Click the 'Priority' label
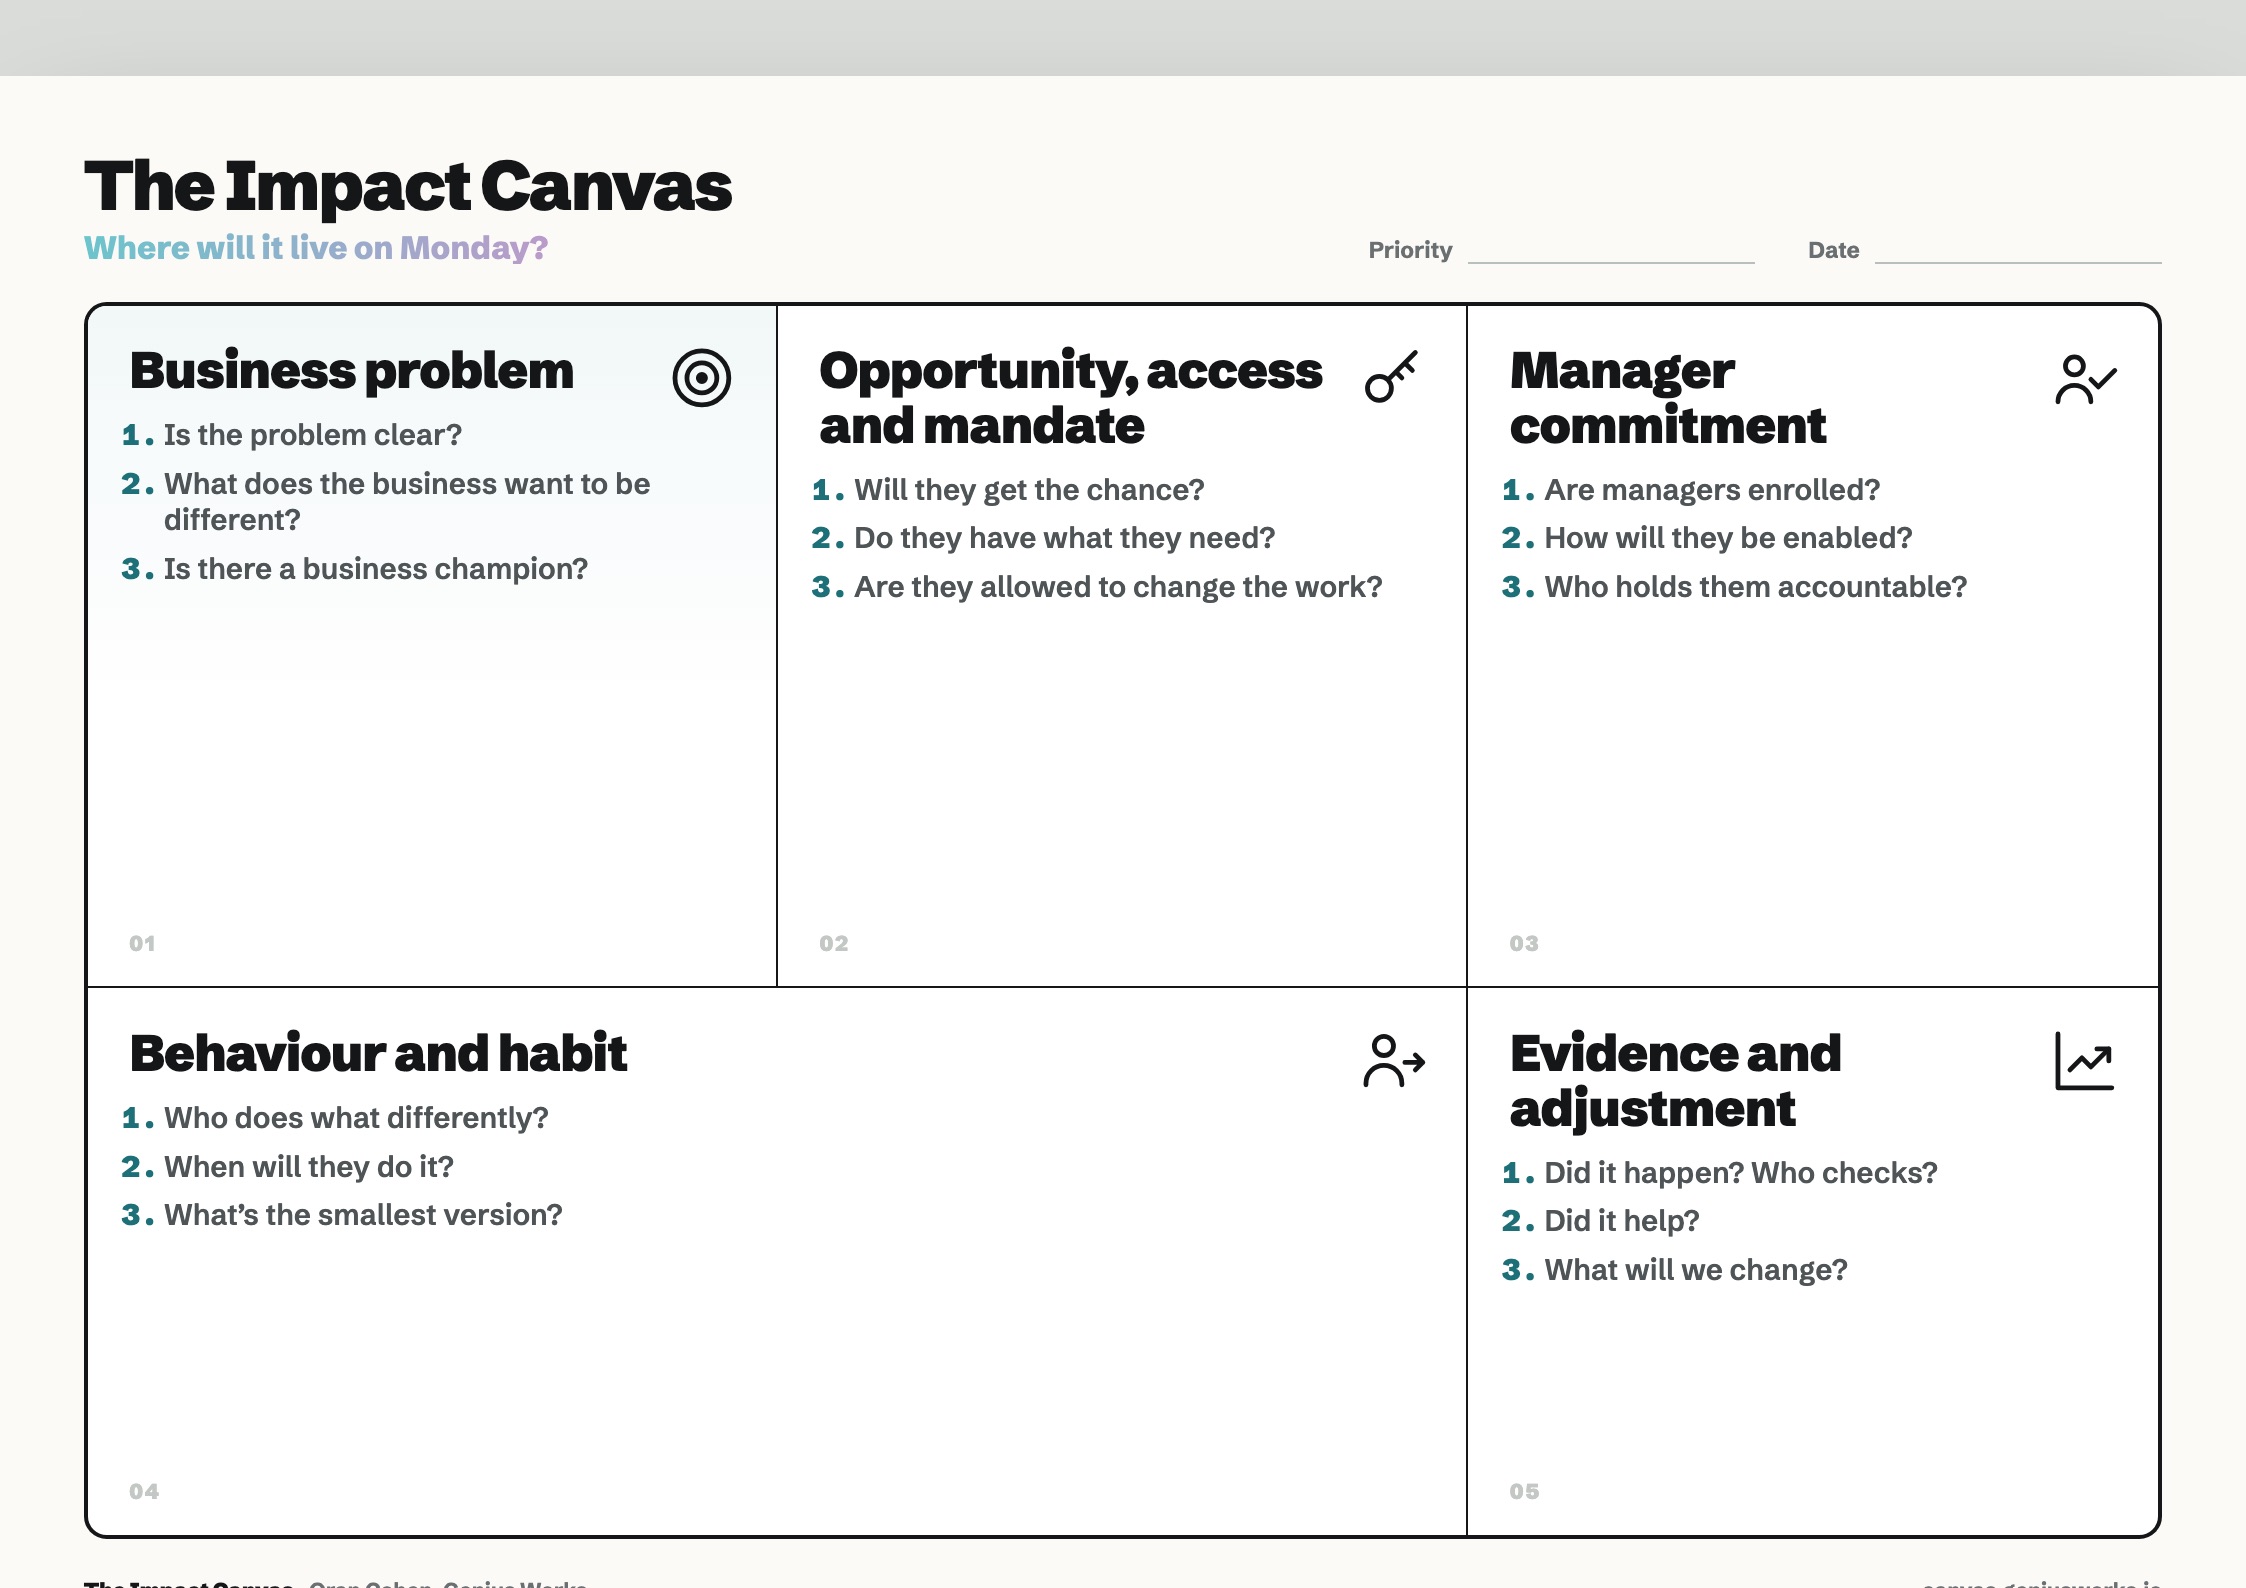 (1410, 250)
